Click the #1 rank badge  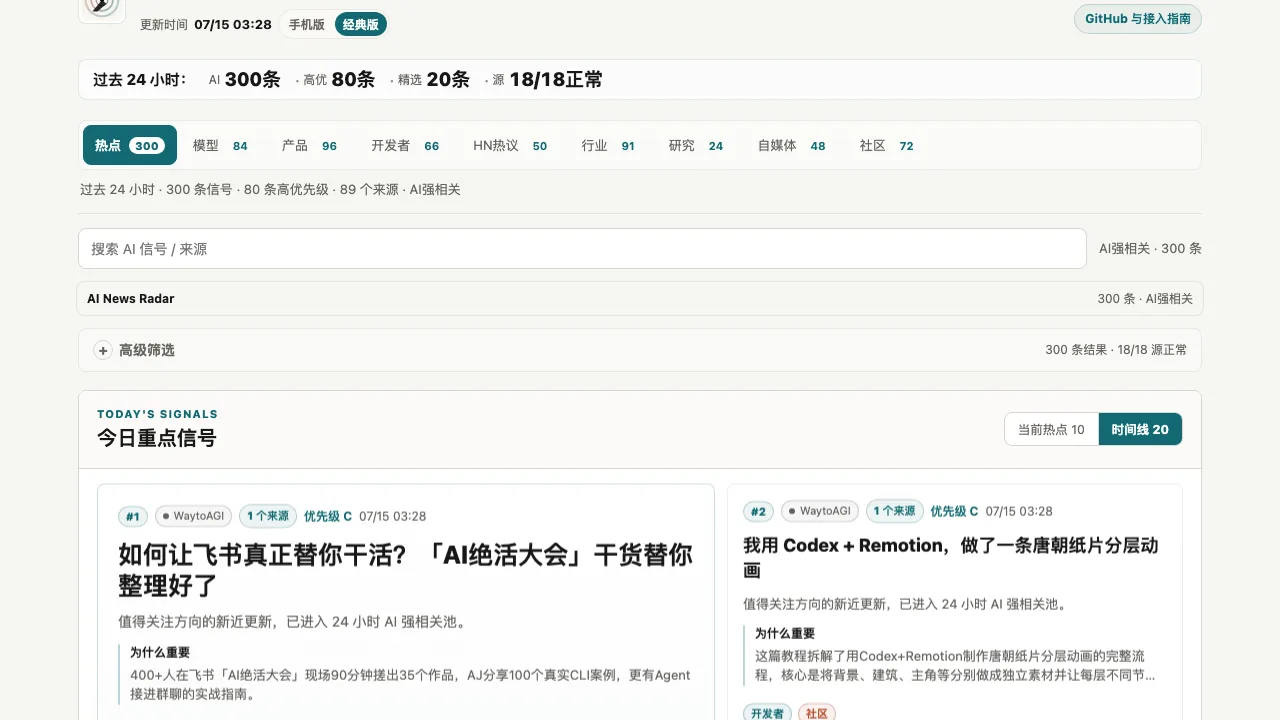click(x=133, y=516)
